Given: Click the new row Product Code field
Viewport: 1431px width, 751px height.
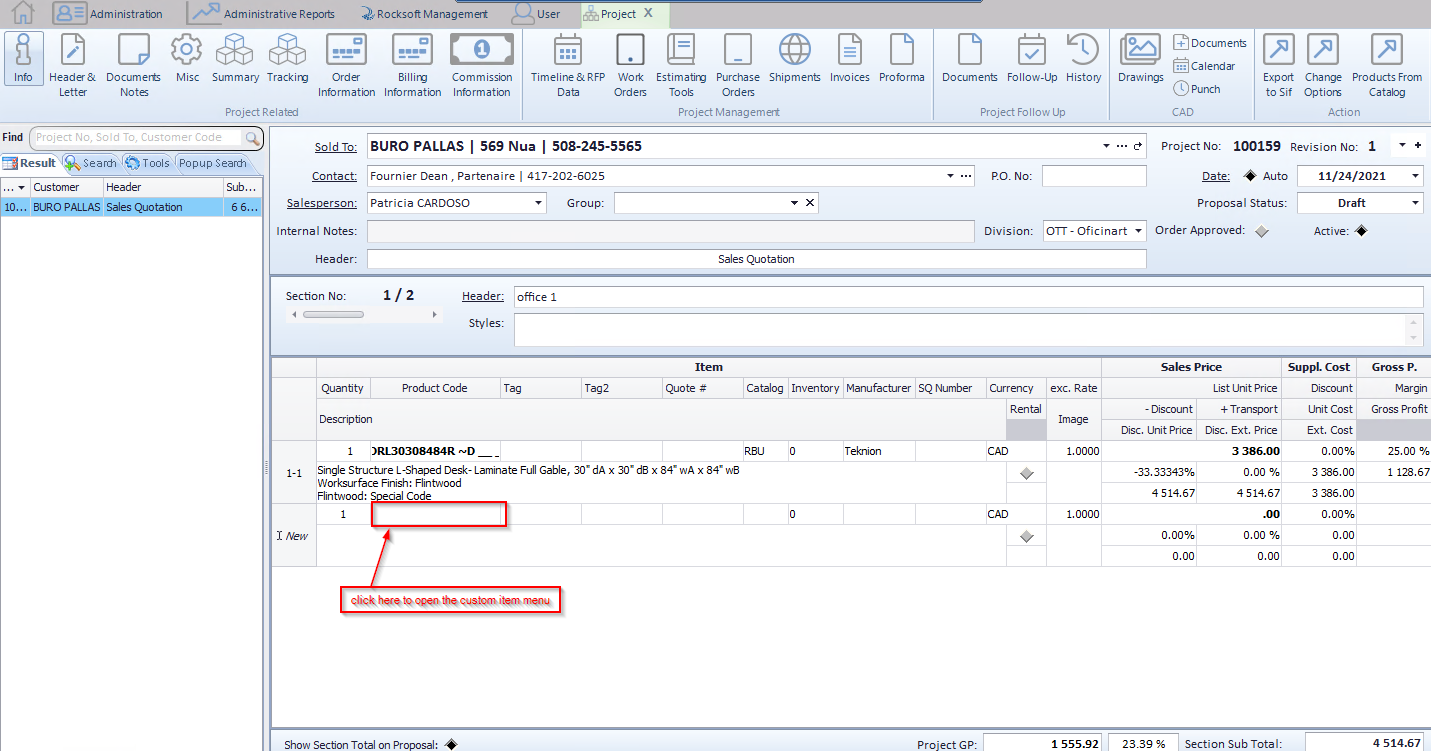Looking at the screenshot, I should (438, 514).
